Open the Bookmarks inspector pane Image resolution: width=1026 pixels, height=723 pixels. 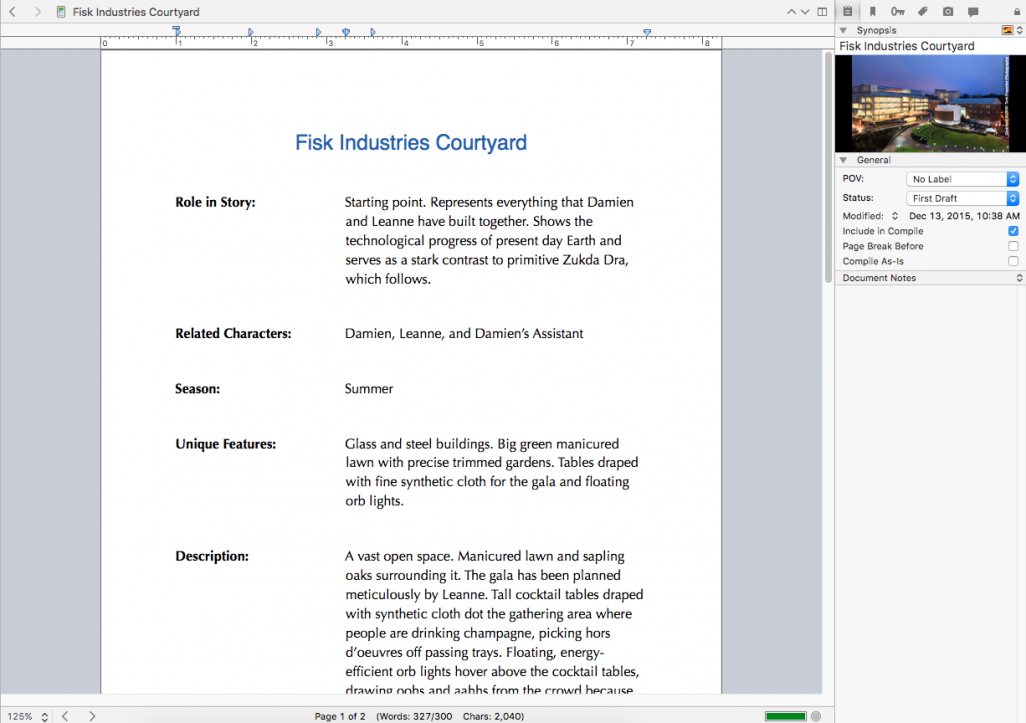pos(873,11)
